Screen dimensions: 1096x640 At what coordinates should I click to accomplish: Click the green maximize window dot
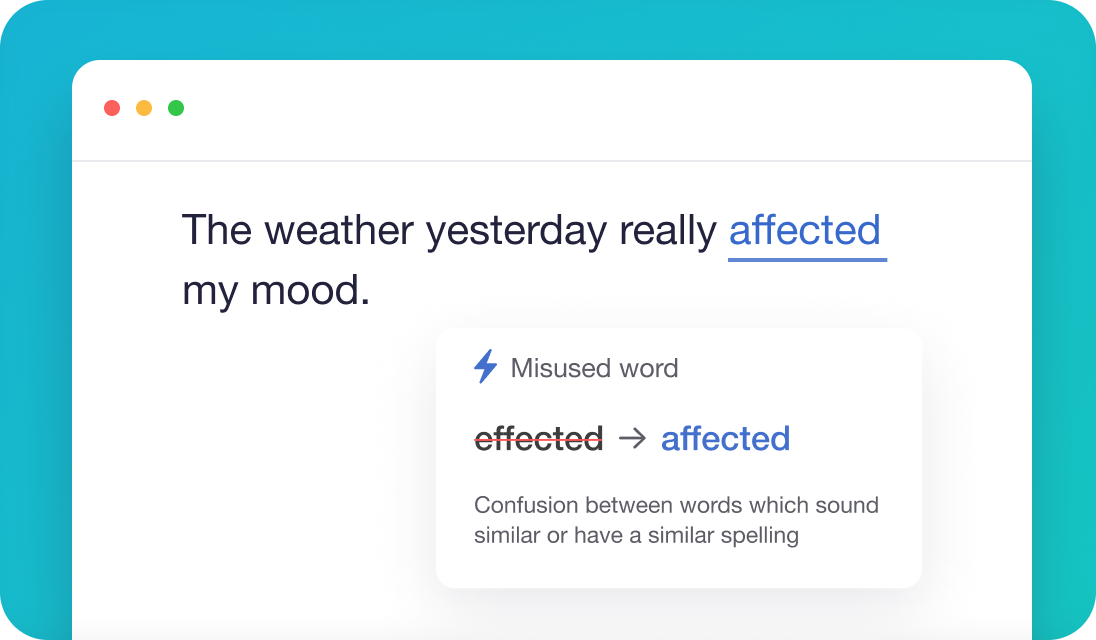coord(176,108)
